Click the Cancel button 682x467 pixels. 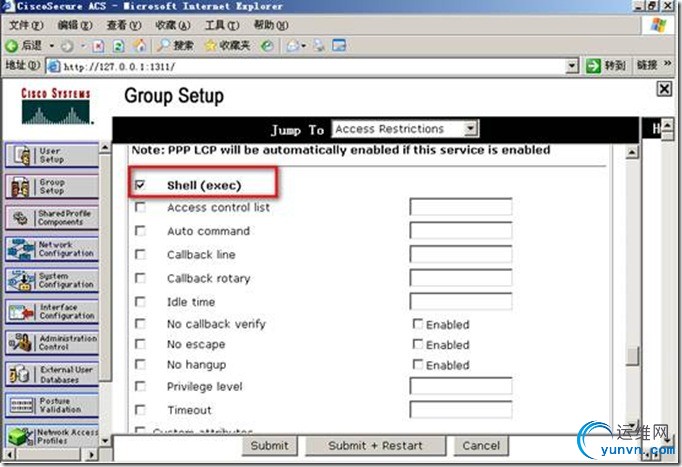pyautogui.click(x=481, y=446)
